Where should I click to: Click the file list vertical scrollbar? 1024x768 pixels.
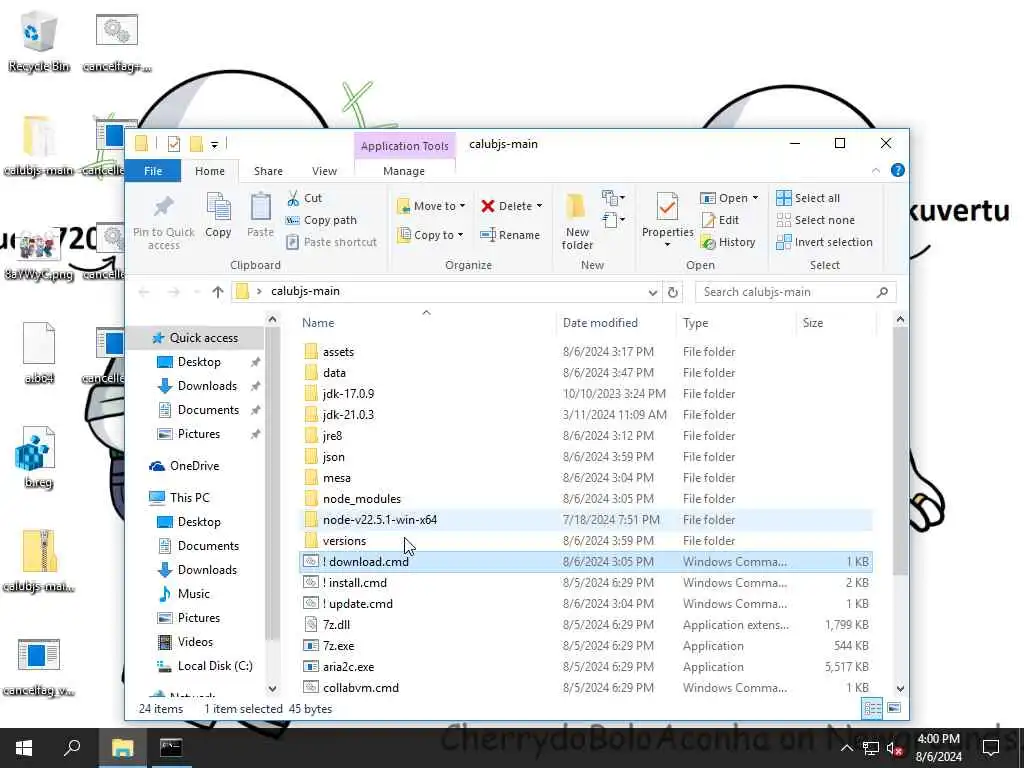pos(900,451)
